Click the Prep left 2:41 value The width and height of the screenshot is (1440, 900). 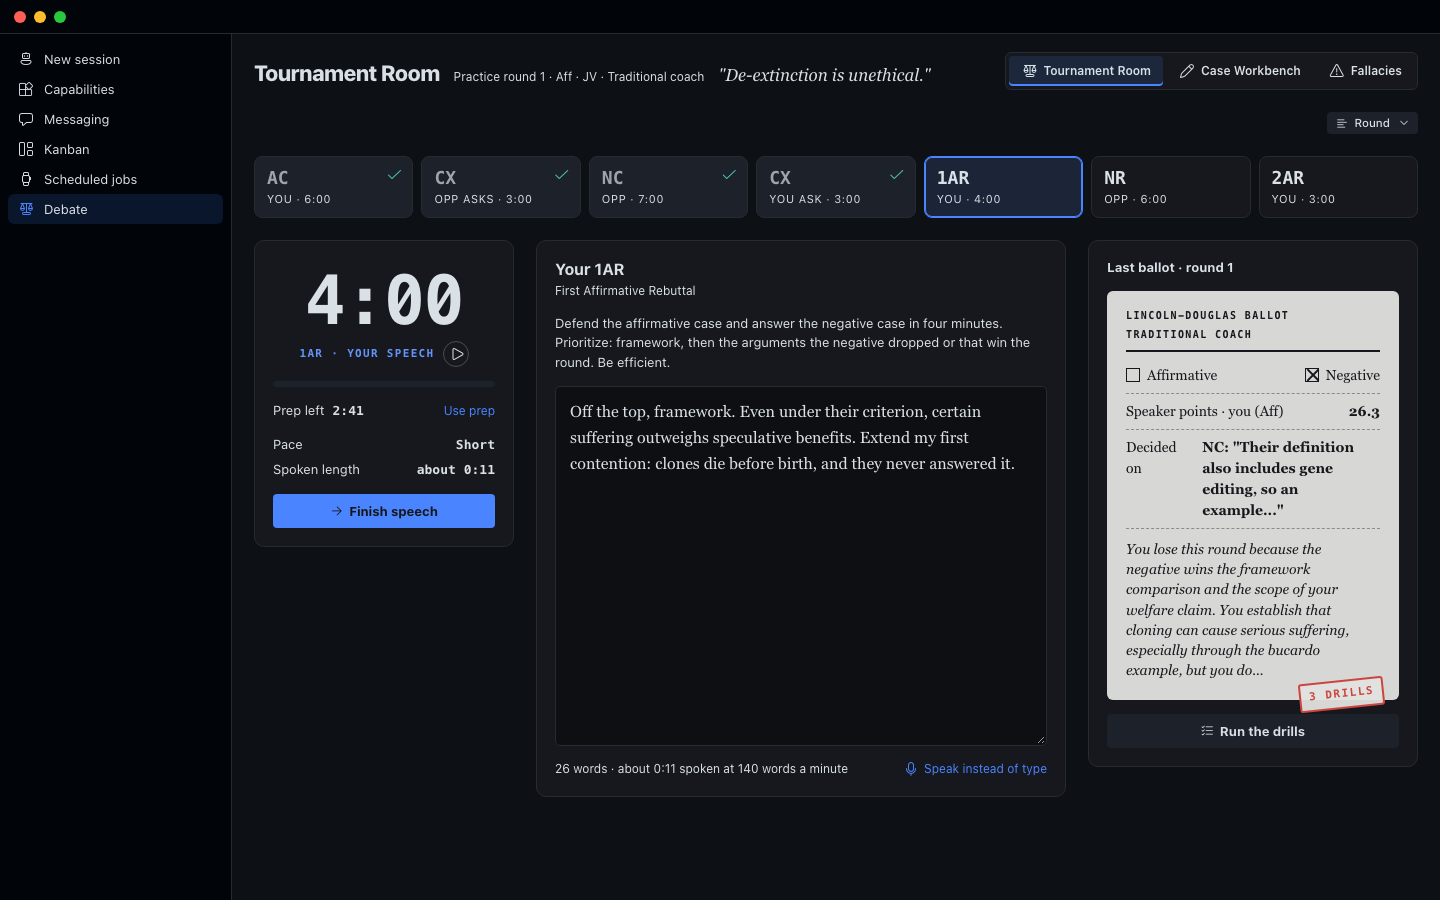click(x=348, y=411)
